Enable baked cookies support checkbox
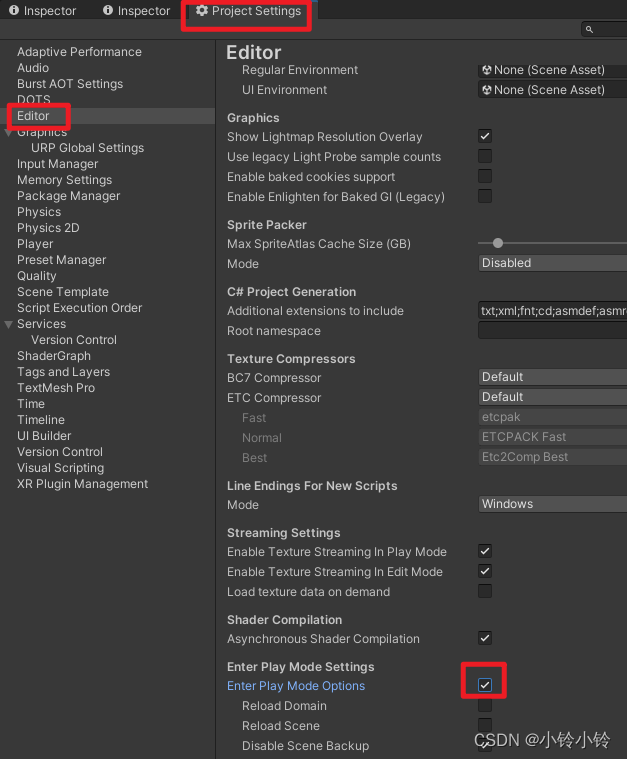The width and height of the screenshot is (627, 759). click(485, 176)
